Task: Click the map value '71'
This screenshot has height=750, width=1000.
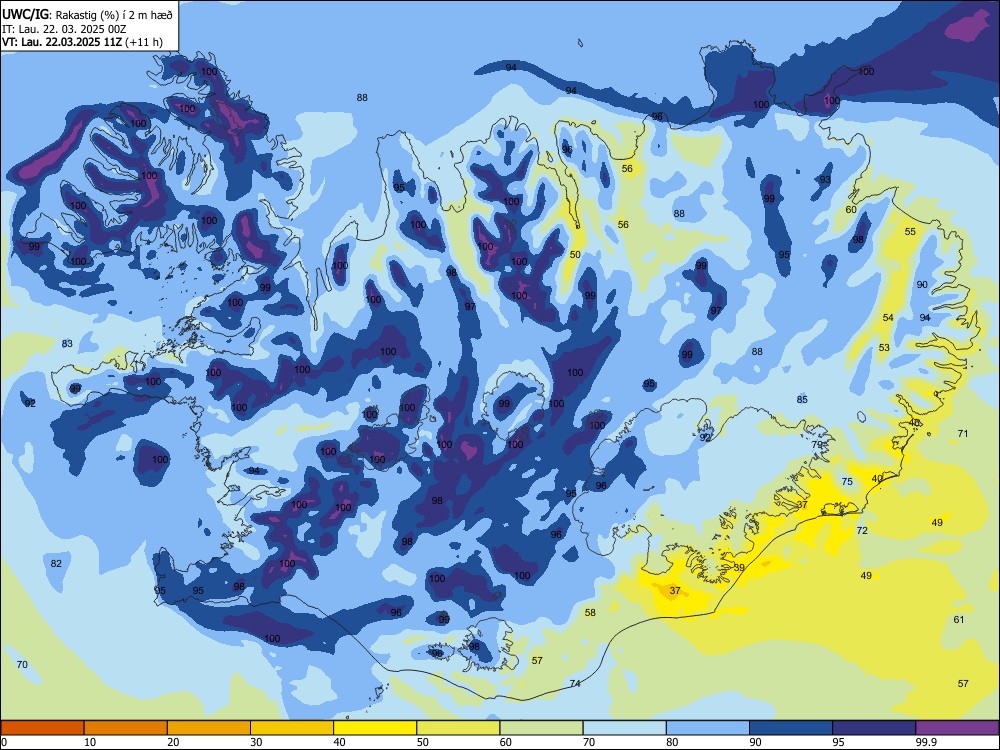Action: coord(963,433)
